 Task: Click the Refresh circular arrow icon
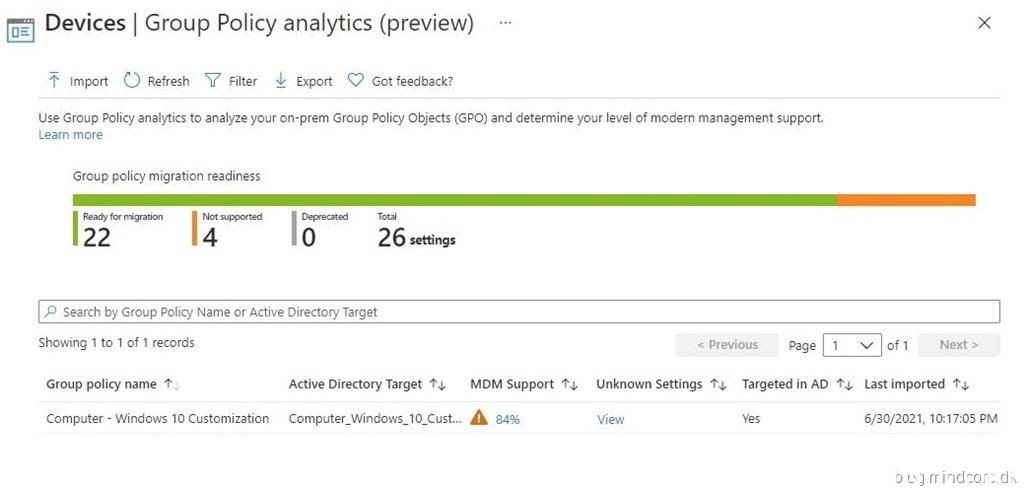[132, 81]
